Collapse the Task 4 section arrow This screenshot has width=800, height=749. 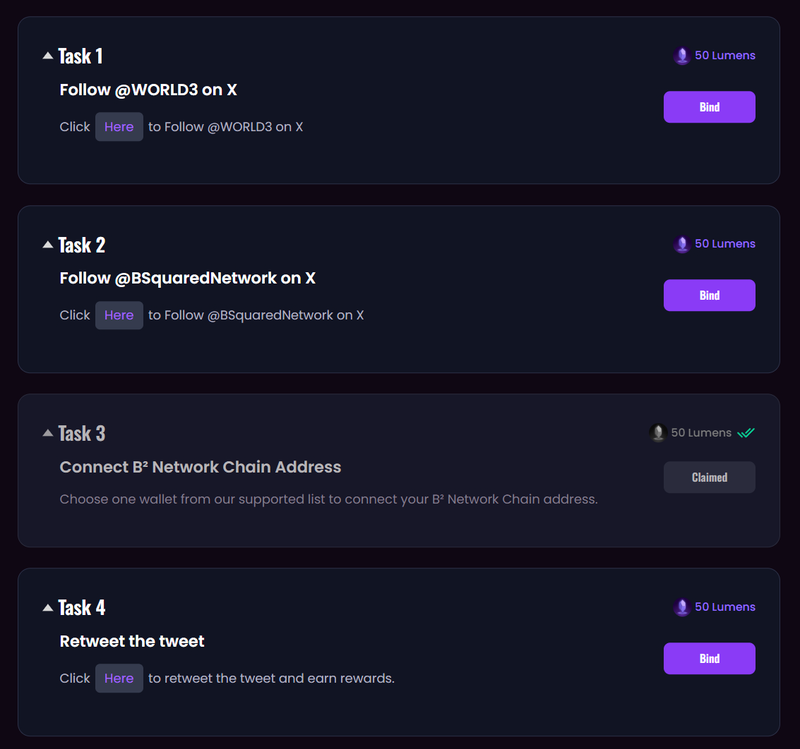pyautogui.click(x=48, y=607)
